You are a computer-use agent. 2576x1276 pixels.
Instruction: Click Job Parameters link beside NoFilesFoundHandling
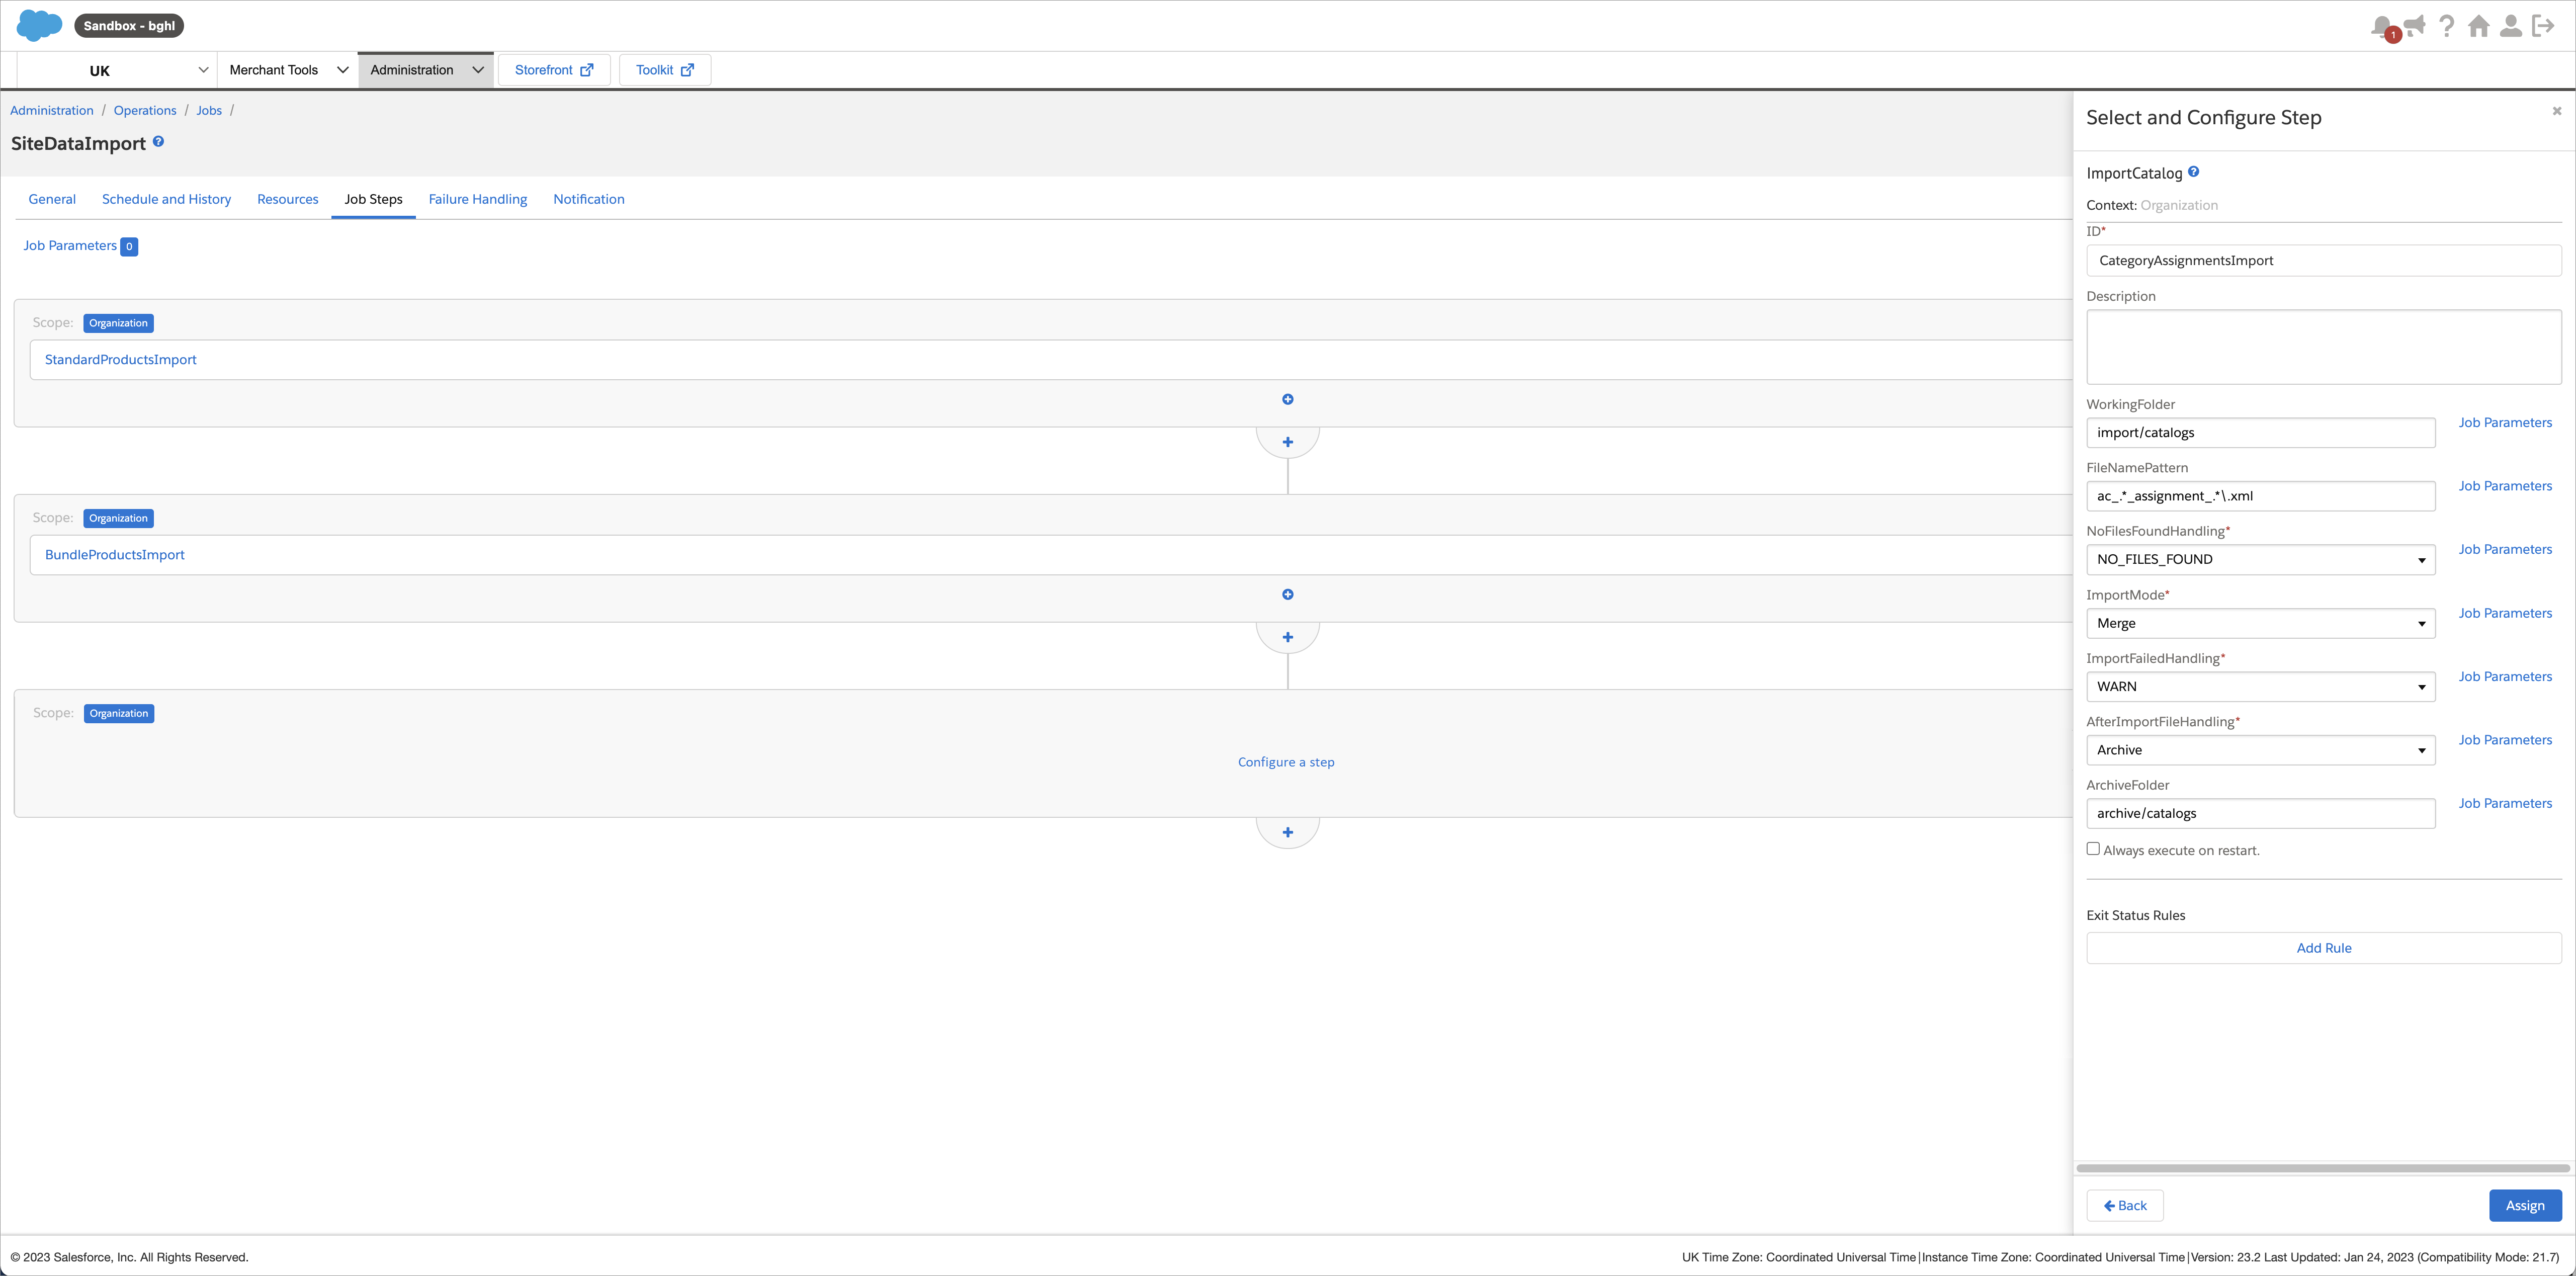point(2505,549)
